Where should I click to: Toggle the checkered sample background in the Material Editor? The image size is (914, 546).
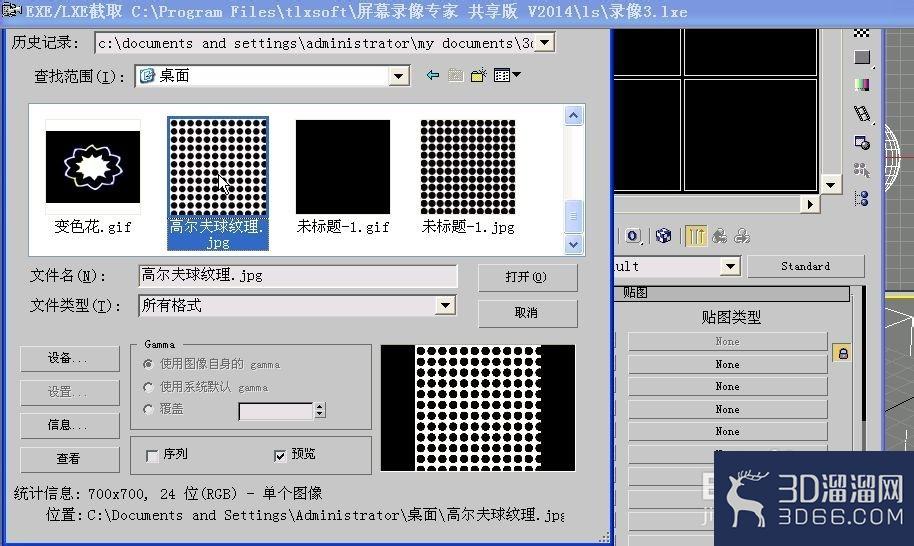click(x=862, y=34)
